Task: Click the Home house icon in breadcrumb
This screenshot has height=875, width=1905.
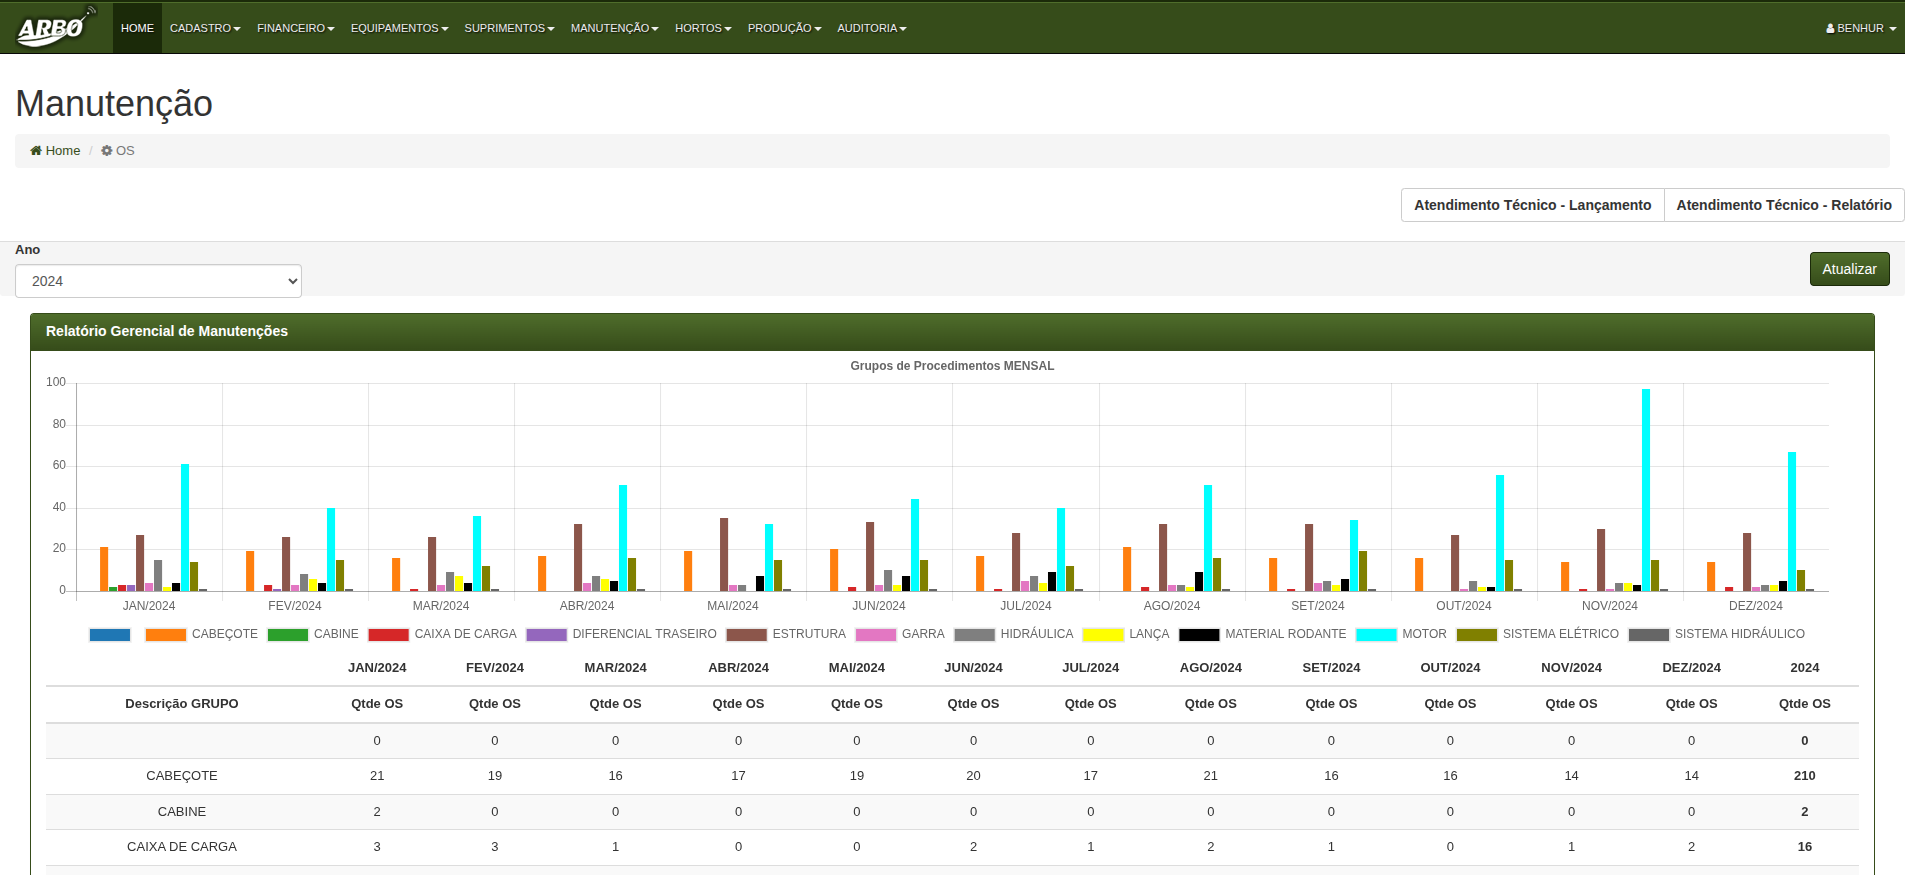Action: [x=36, y=151]
